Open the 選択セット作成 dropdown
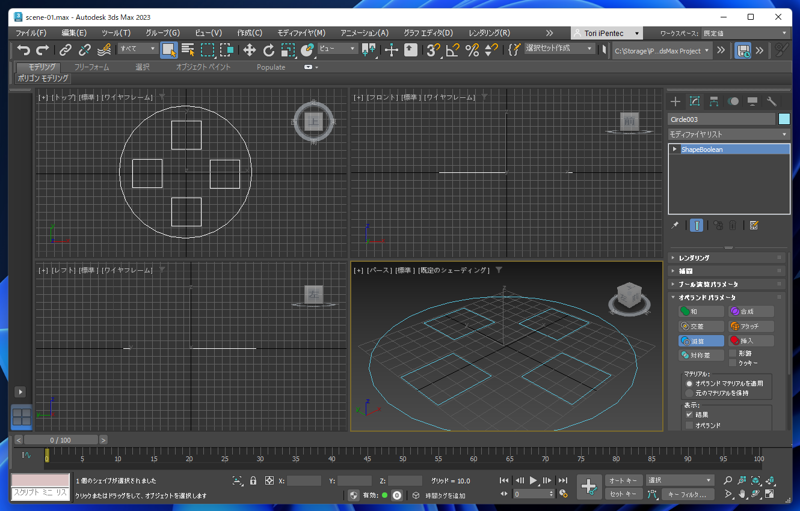Image resolution: width=800 pixels, height=511 pixels. click(x=560, y=48)
